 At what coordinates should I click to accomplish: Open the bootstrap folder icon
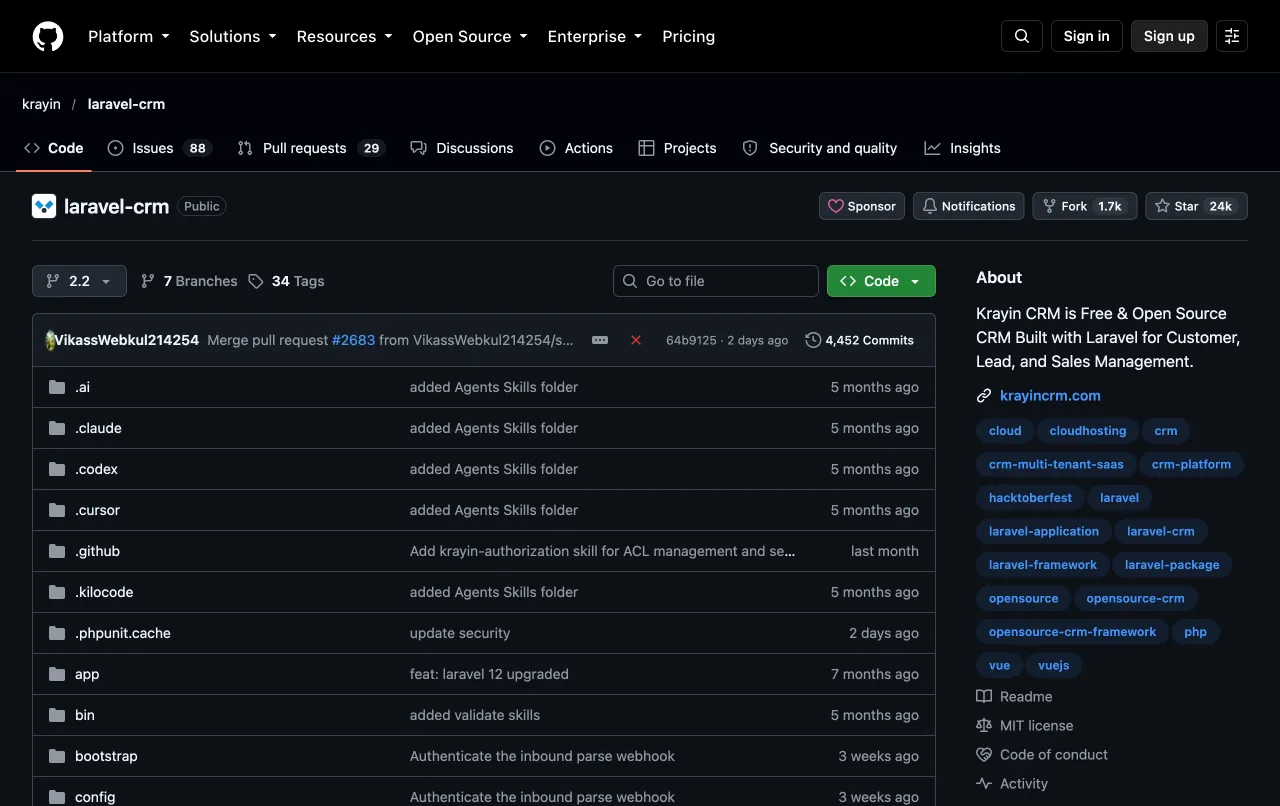[57, 756]
